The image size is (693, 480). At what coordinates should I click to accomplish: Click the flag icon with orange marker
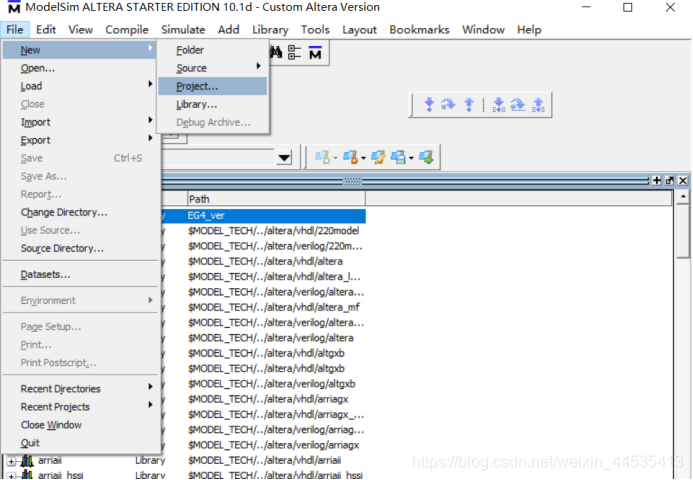click(x=351, y=157)
